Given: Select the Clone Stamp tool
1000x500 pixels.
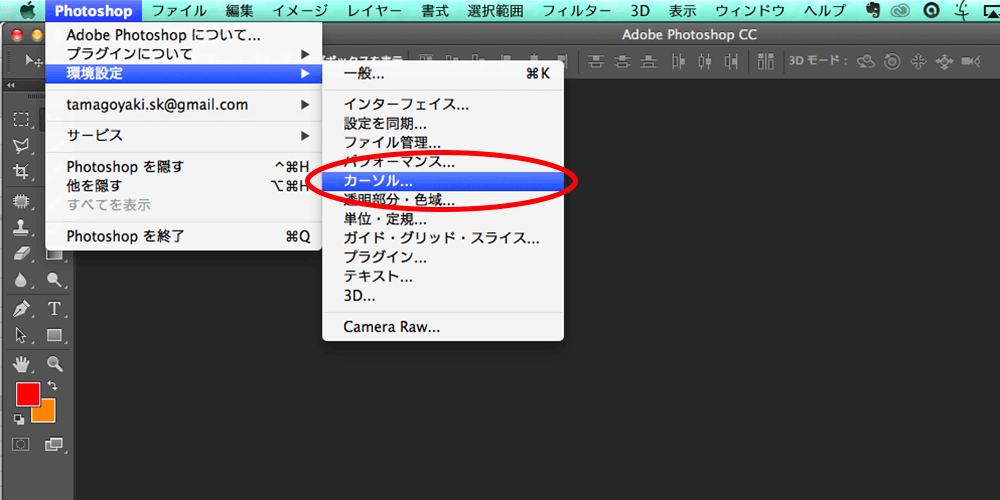Looking at the screenshot, I should click(x=22, y=227).
